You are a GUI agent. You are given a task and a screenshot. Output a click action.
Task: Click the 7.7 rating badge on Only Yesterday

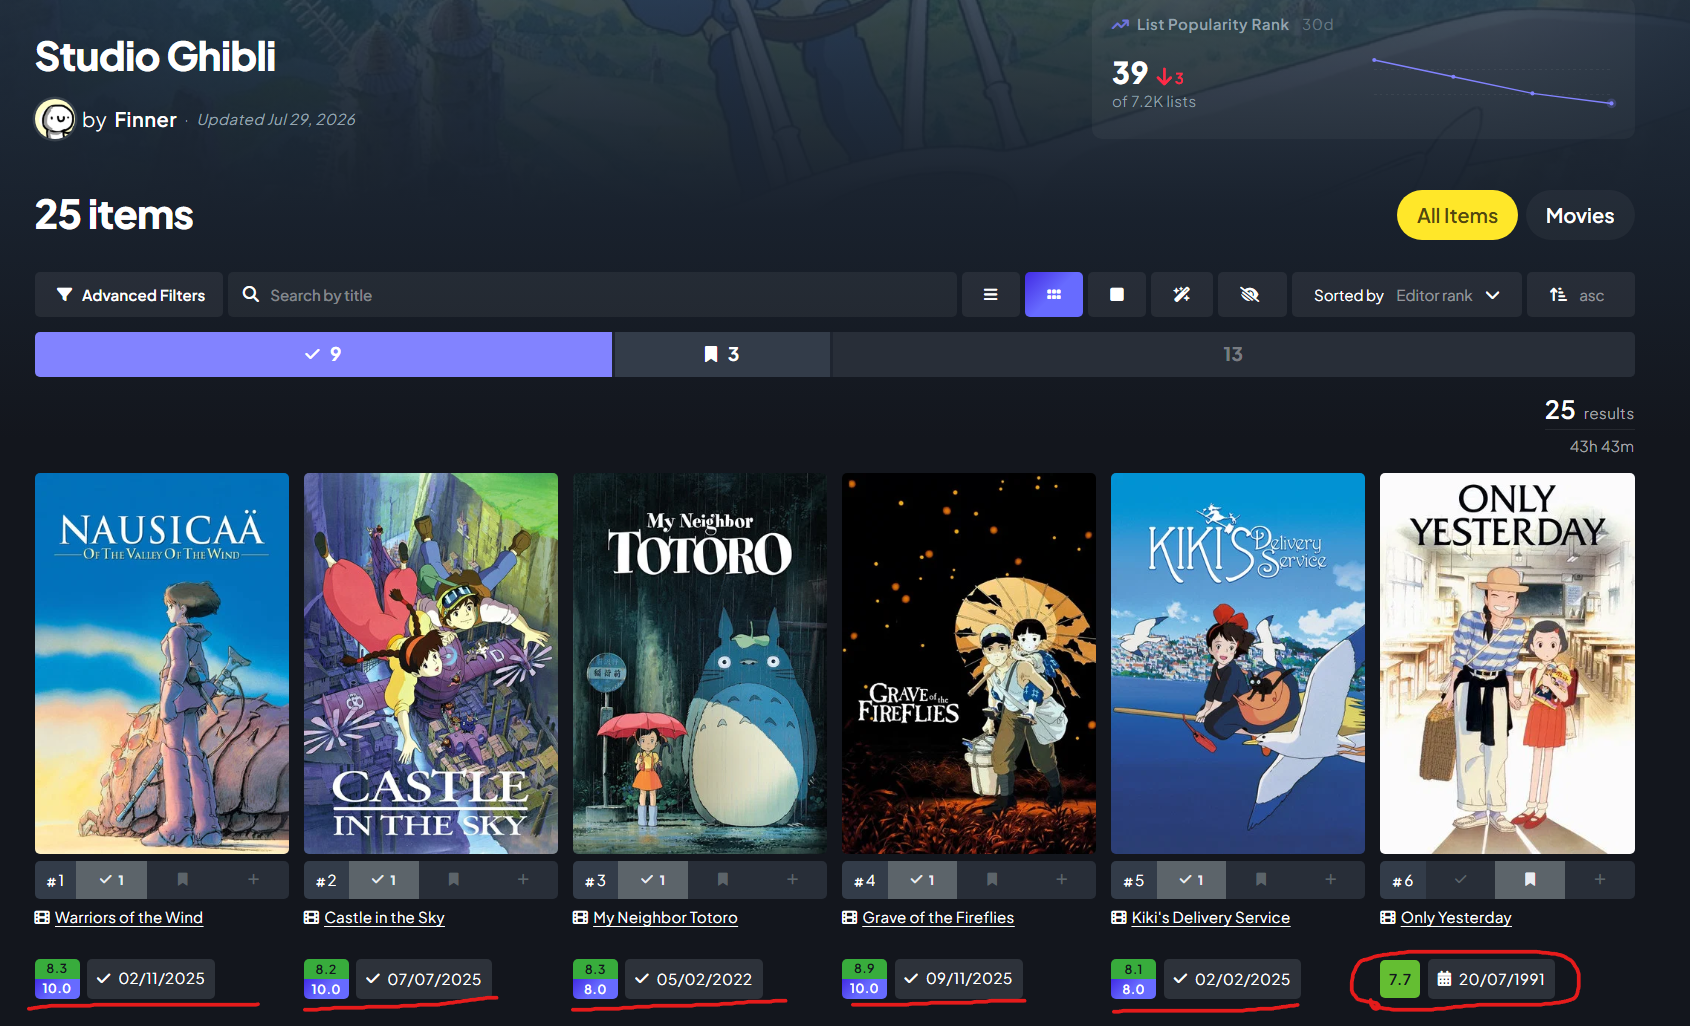tap(1400, 979)
